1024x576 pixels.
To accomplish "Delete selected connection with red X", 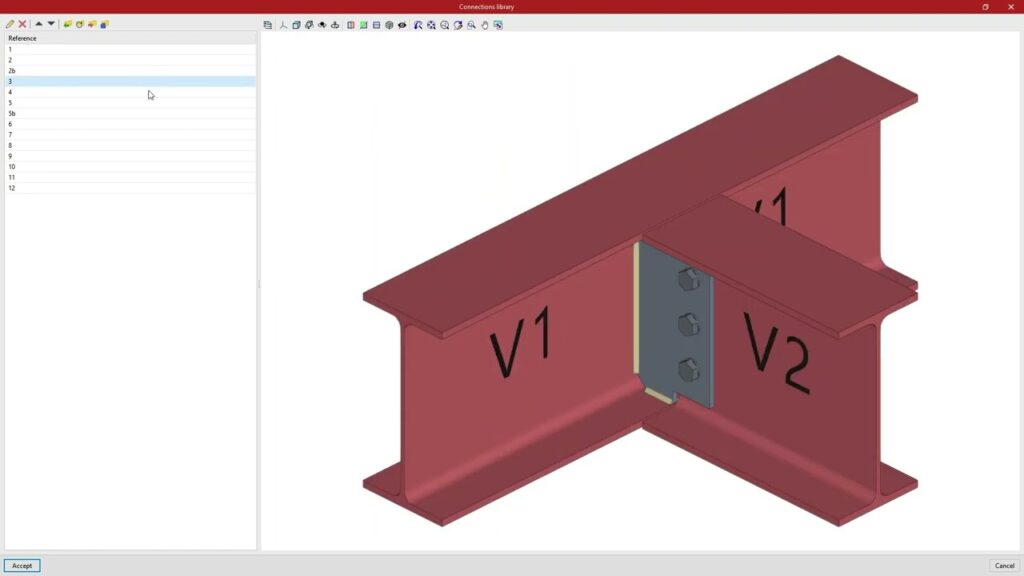I will [x=22, y=24].
